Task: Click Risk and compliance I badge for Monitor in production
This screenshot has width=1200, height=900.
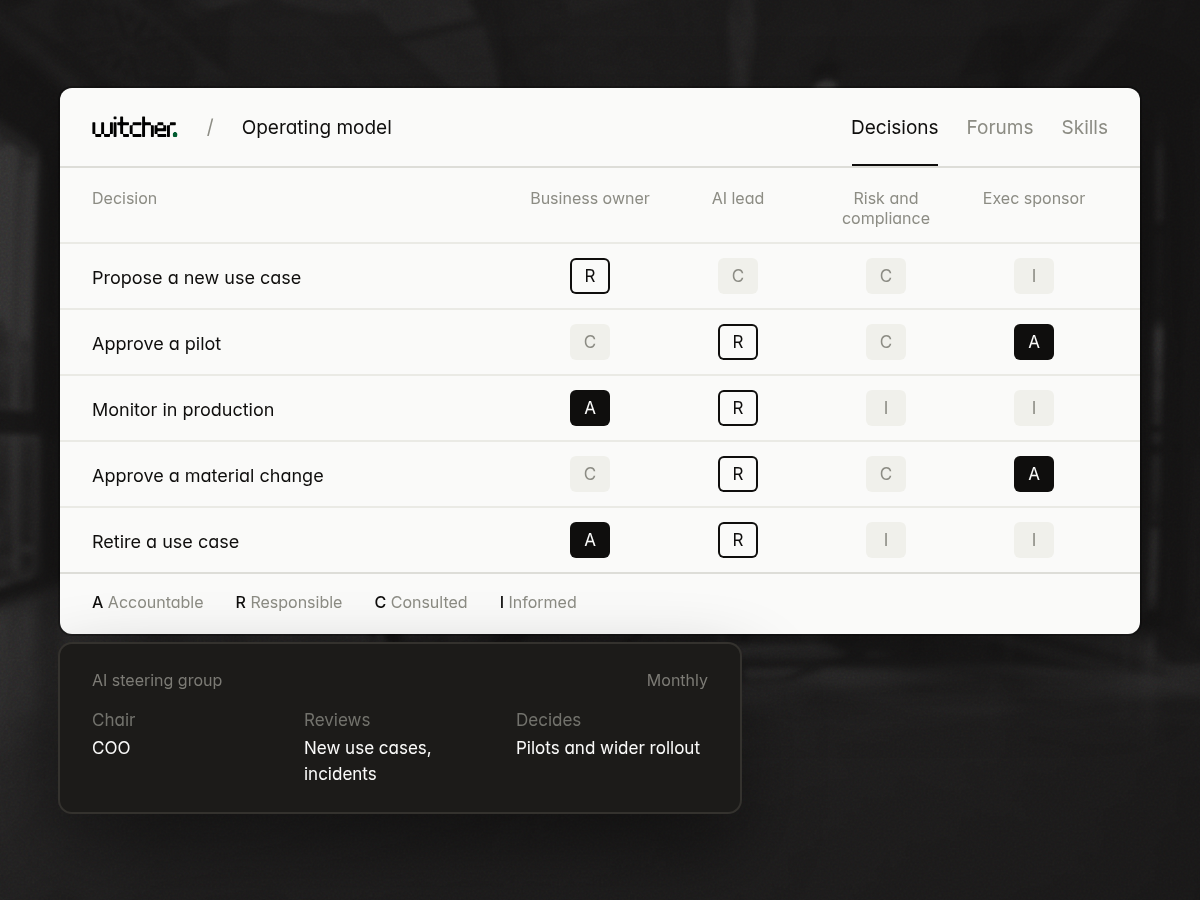Action: [886, 408]
